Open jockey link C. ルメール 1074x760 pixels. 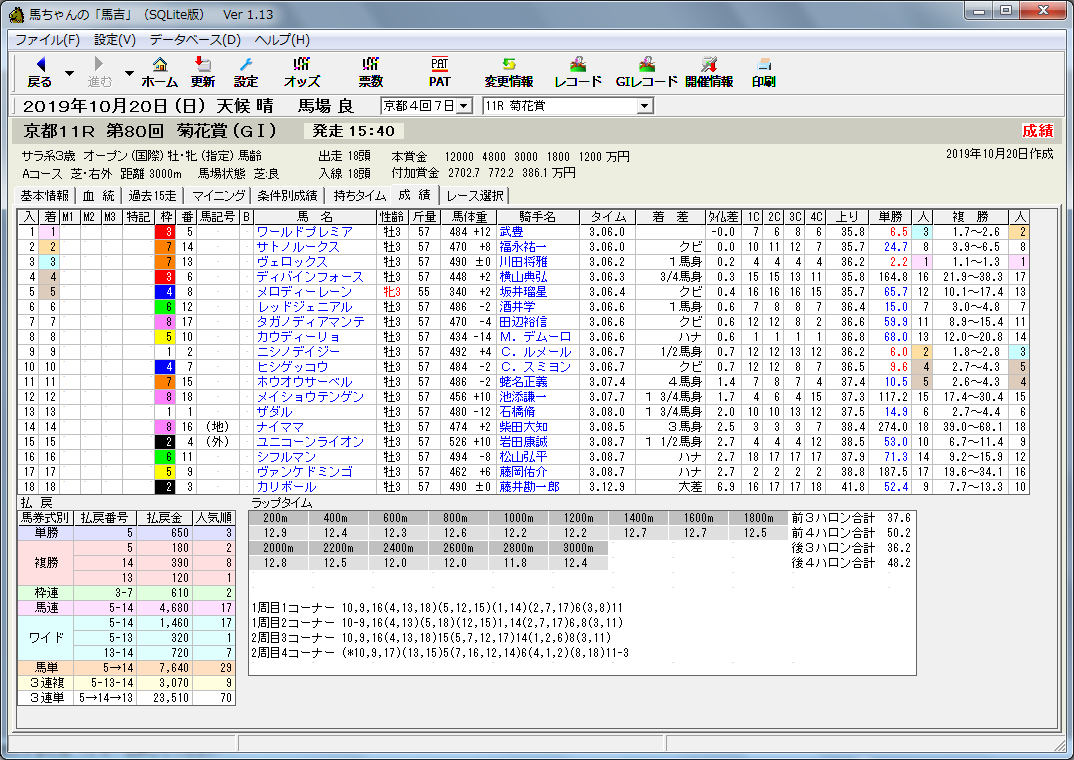(536, 352)
